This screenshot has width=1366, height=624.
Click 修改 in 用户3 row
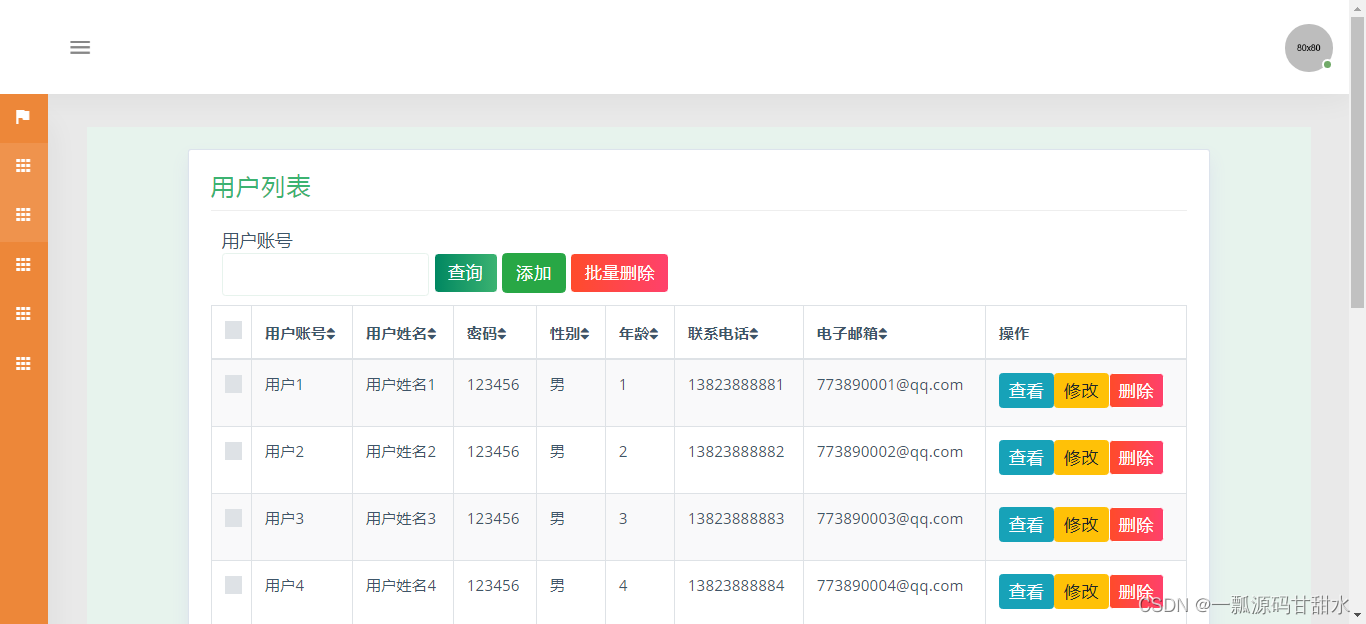(x=1081, y=525)
